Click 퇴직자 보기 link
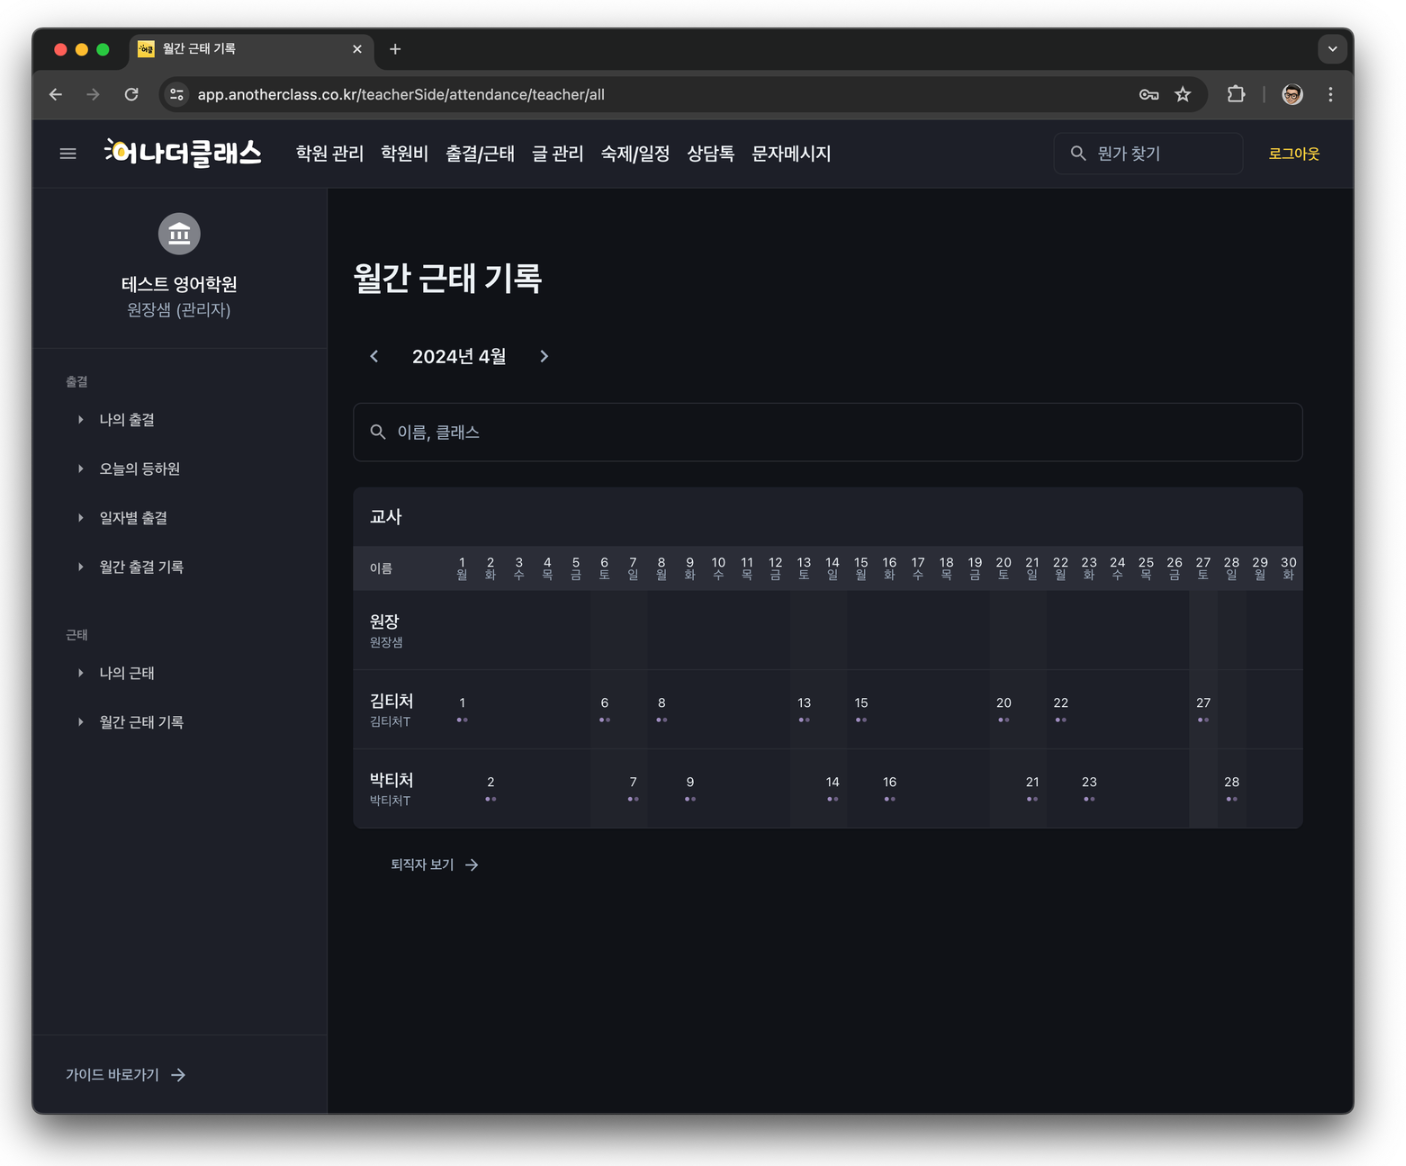The width and height of the screenshot is (1406, 1166). [434, 865]
